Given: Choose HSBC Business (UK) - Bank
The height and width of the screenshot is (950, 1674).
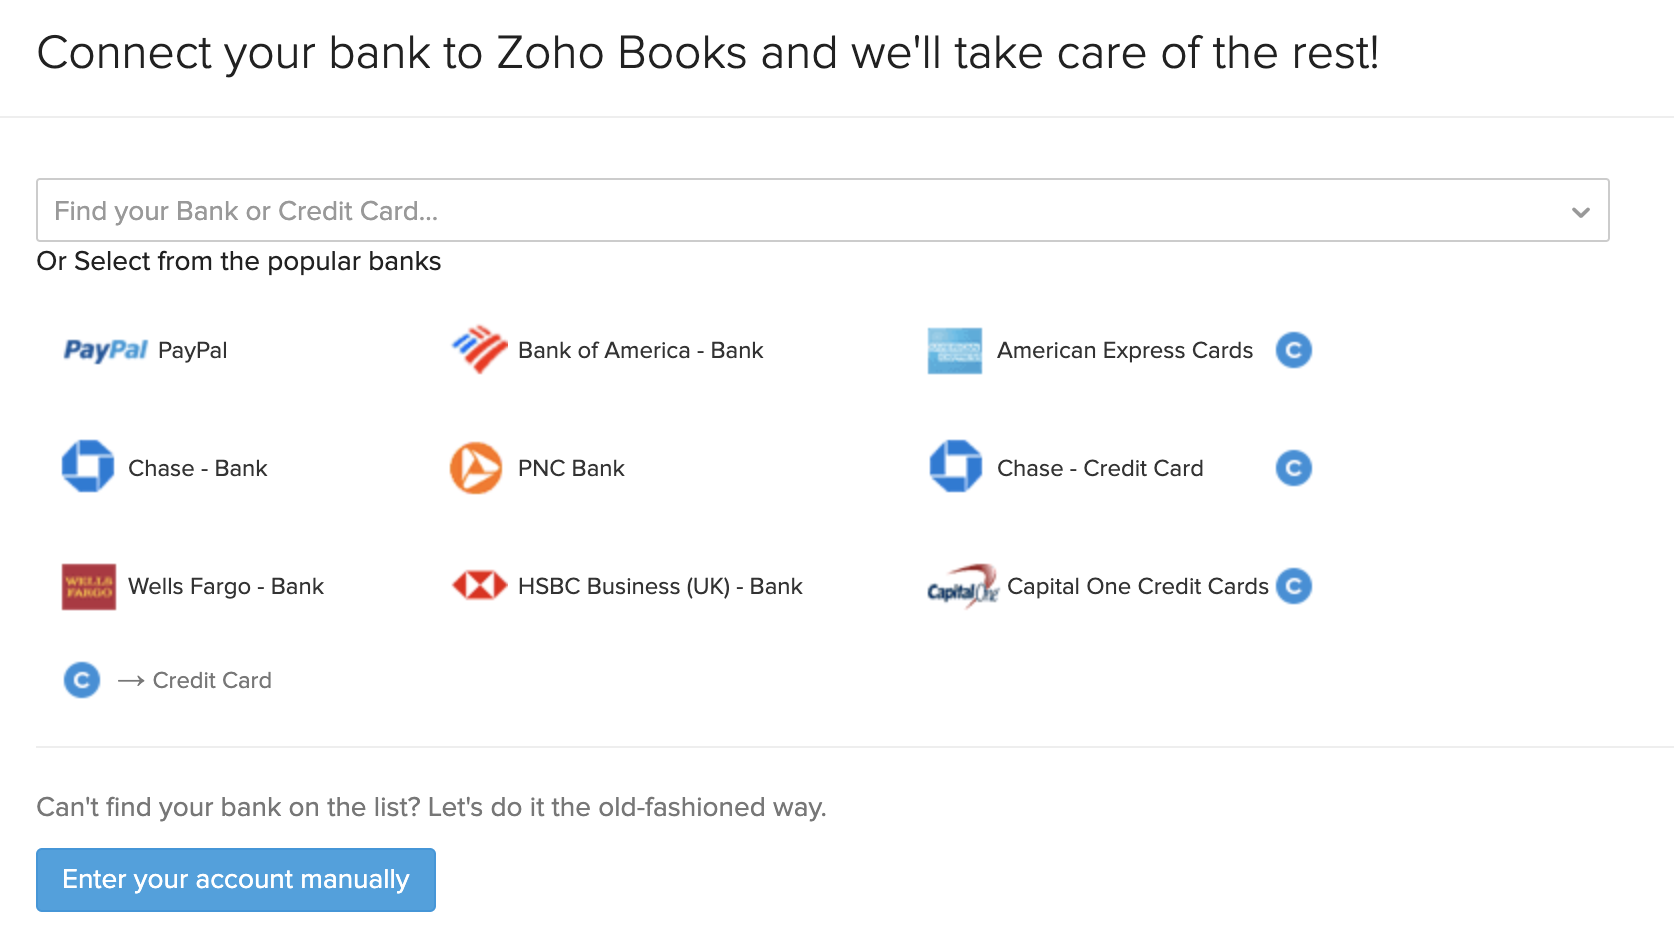Looking at the screenshot, I should click(x=659, y=586).
